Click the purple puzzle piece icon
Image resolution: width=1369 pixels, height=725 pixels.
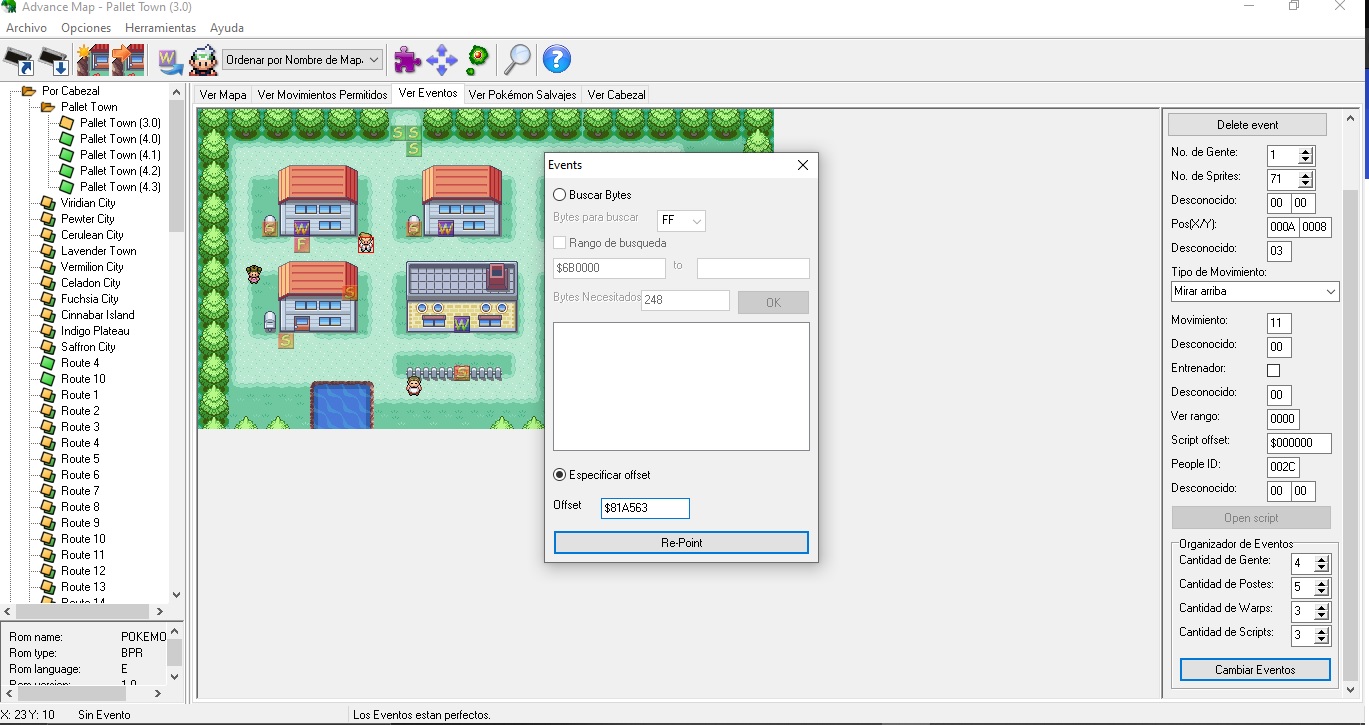click(407, 60)
